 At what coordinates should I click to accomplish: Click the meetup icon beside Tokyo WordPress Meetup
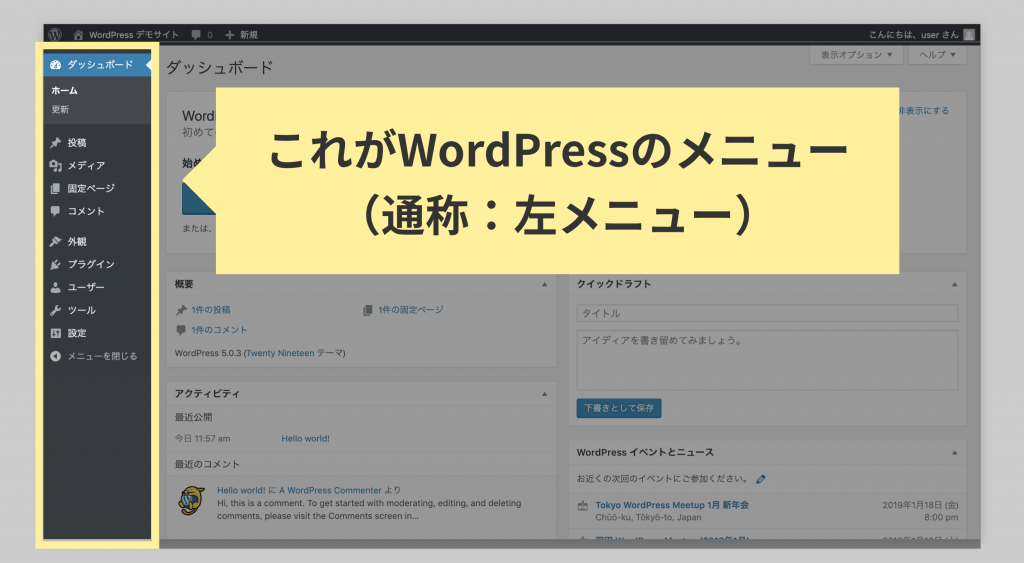[x=583, y=506]
